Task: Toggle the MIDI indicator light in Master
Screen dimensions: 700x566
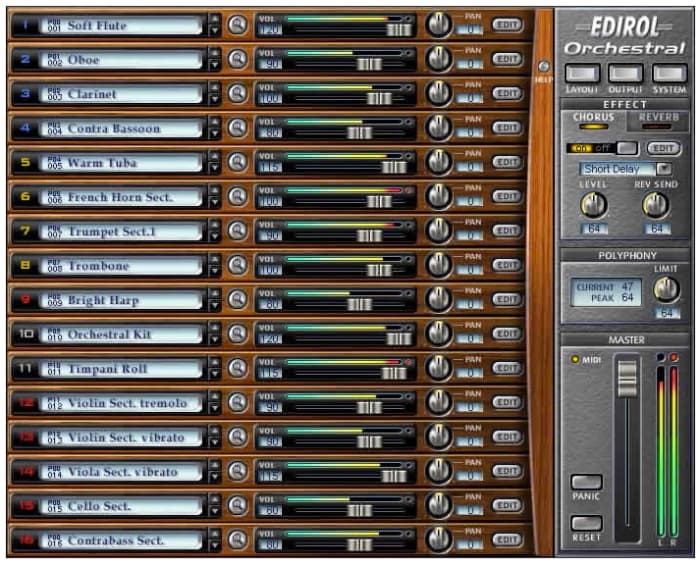Action: coord(575,359)
